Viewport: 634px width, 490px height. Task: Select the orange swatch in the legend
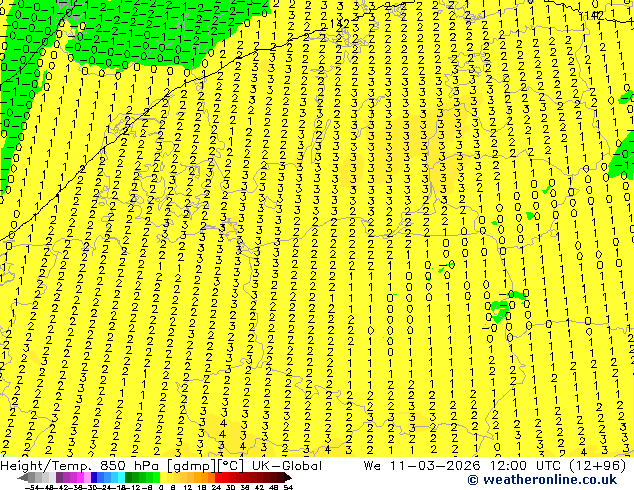pyautogui.click(x=205, y=477)
